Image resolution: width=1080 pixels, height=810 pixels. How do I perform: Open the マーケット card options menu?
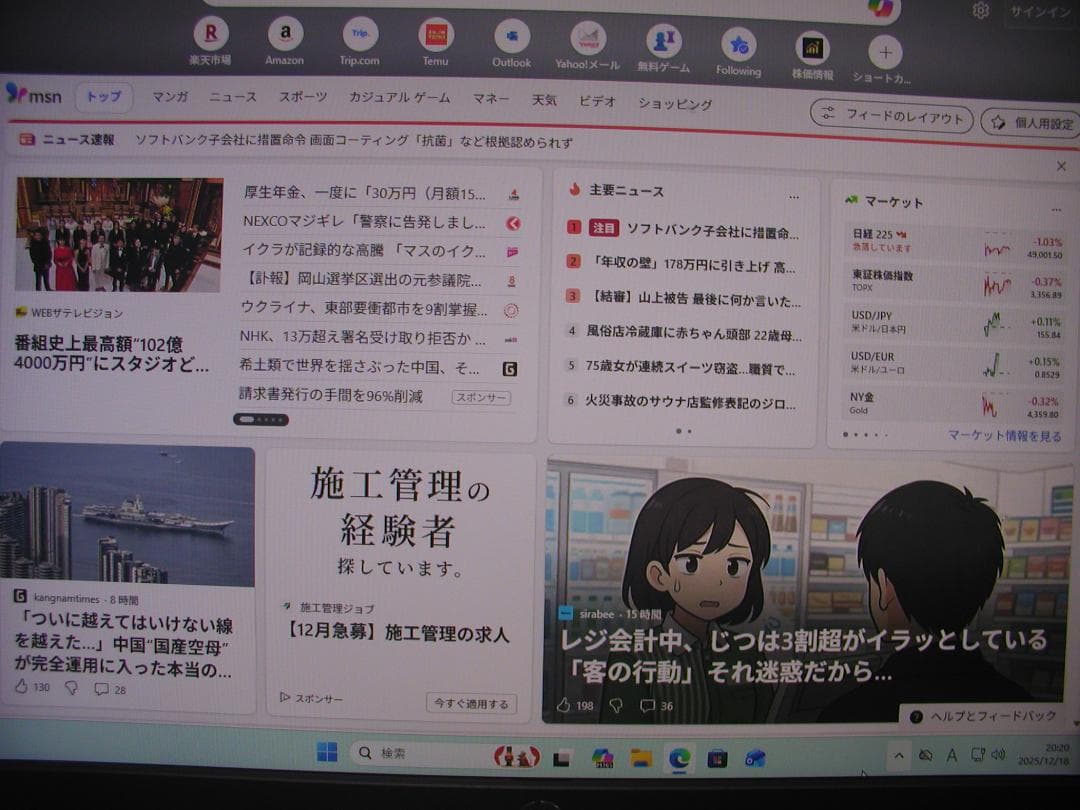1055,209
